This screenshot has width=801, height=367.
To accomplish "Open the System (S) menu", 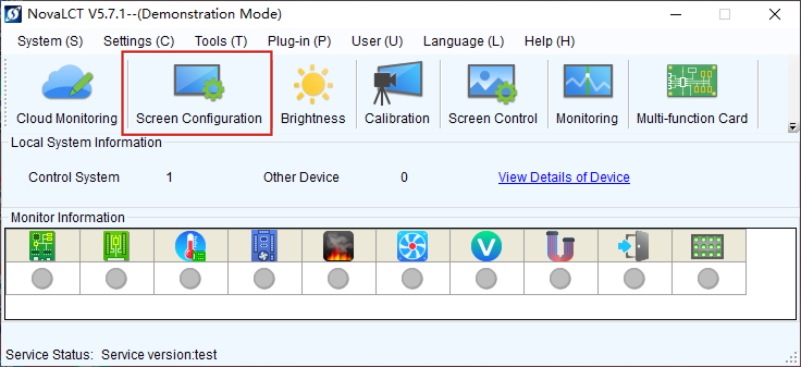I will [50, 41].
